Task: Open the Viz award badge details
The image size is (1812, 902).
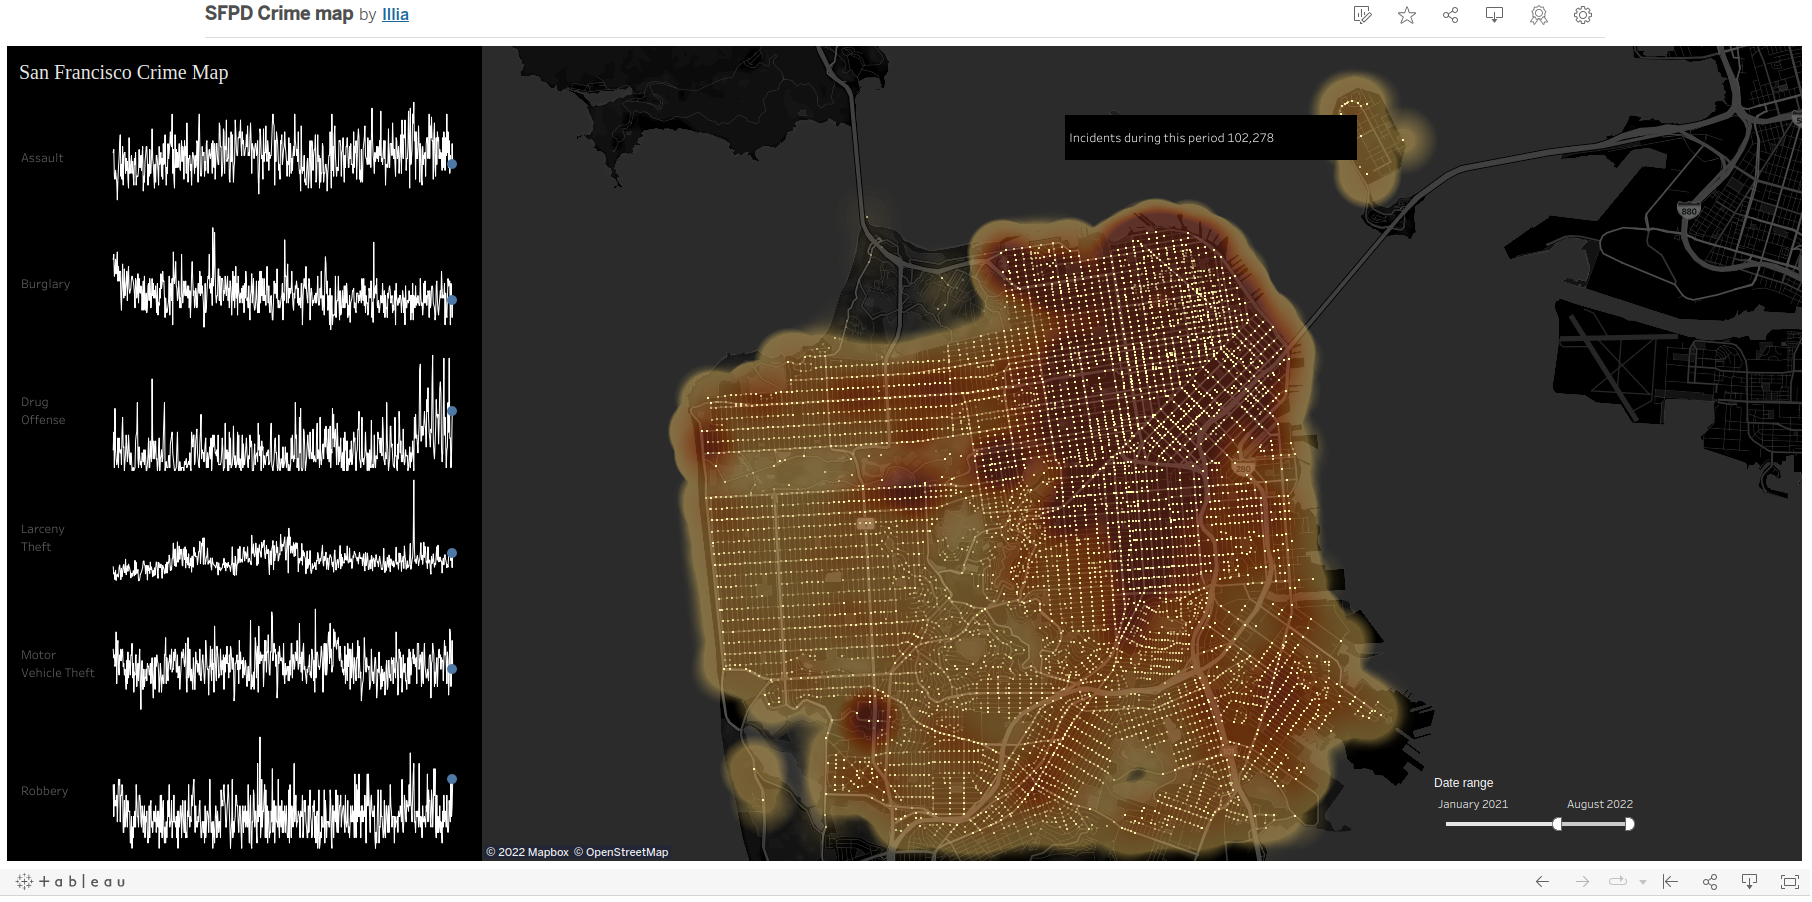Action: (x=1539, y=15)
